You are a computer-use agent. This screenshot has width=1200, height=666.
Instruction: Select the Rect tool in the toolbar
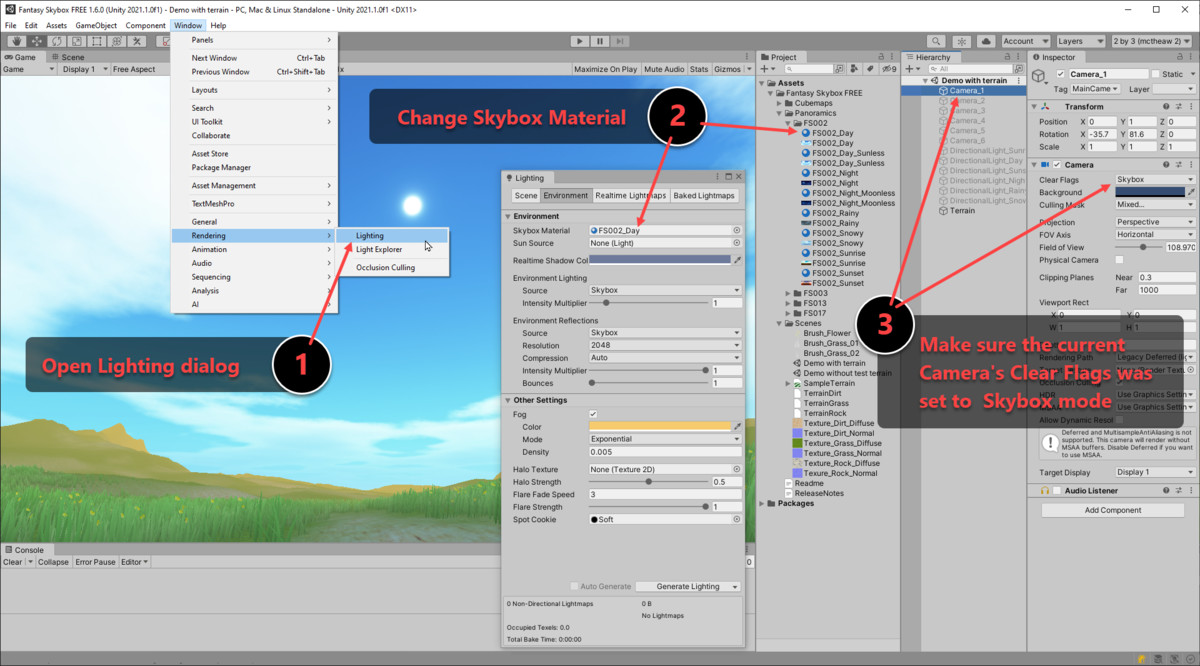[x=96, y=41]
